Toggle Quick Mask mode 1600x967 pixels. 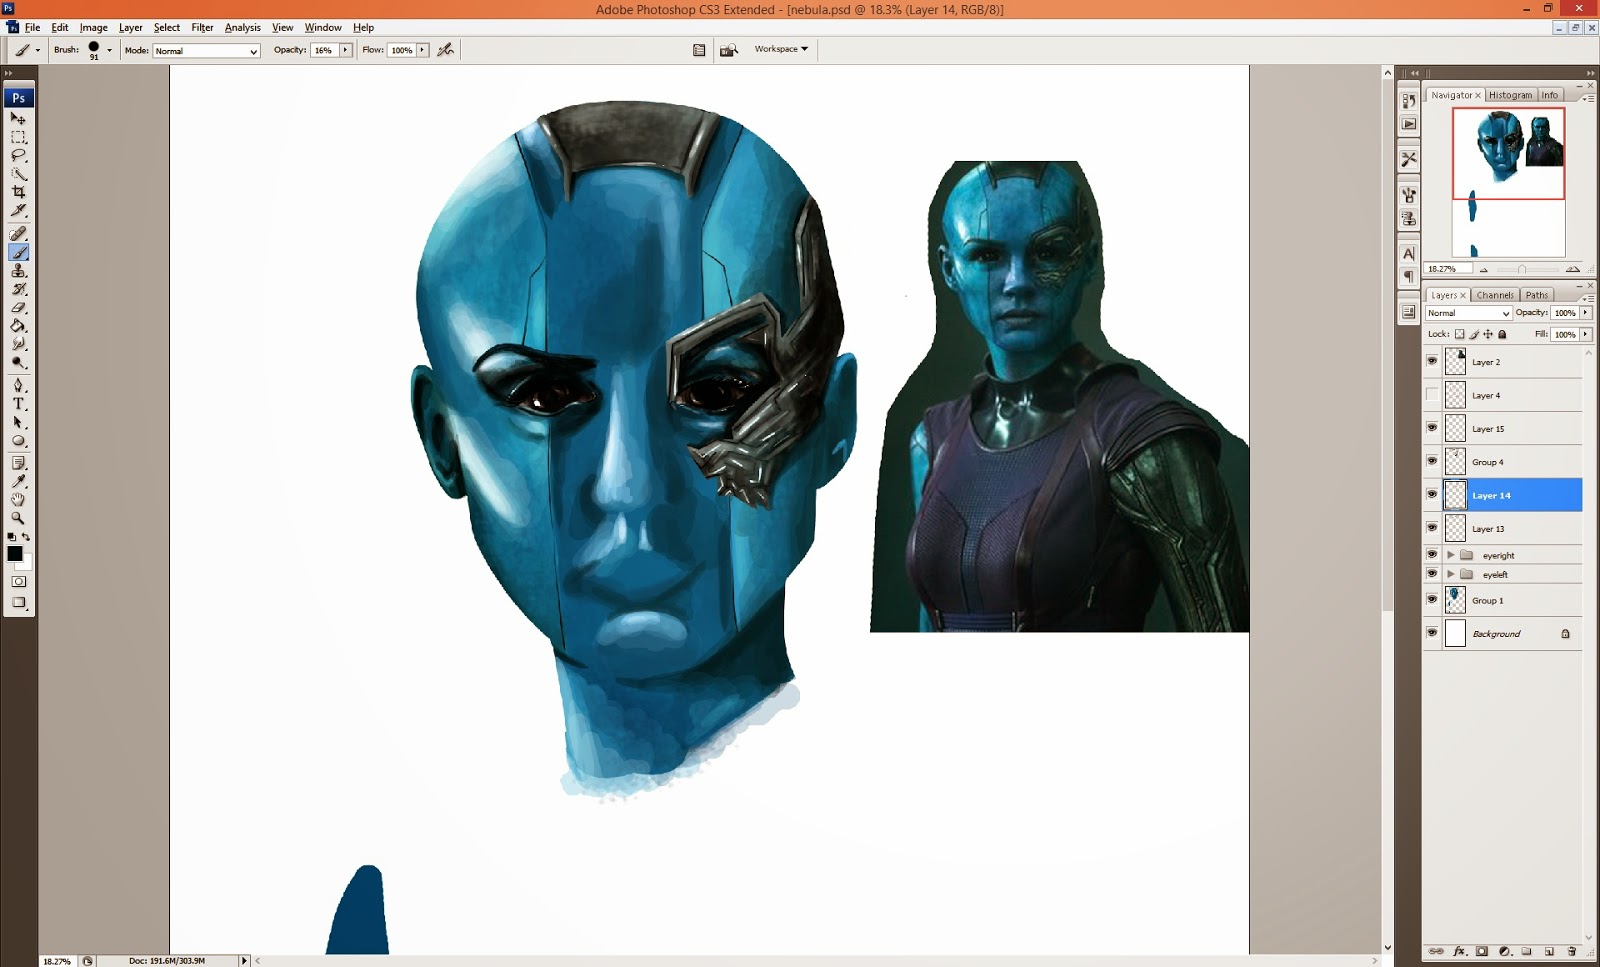(18, 581)
